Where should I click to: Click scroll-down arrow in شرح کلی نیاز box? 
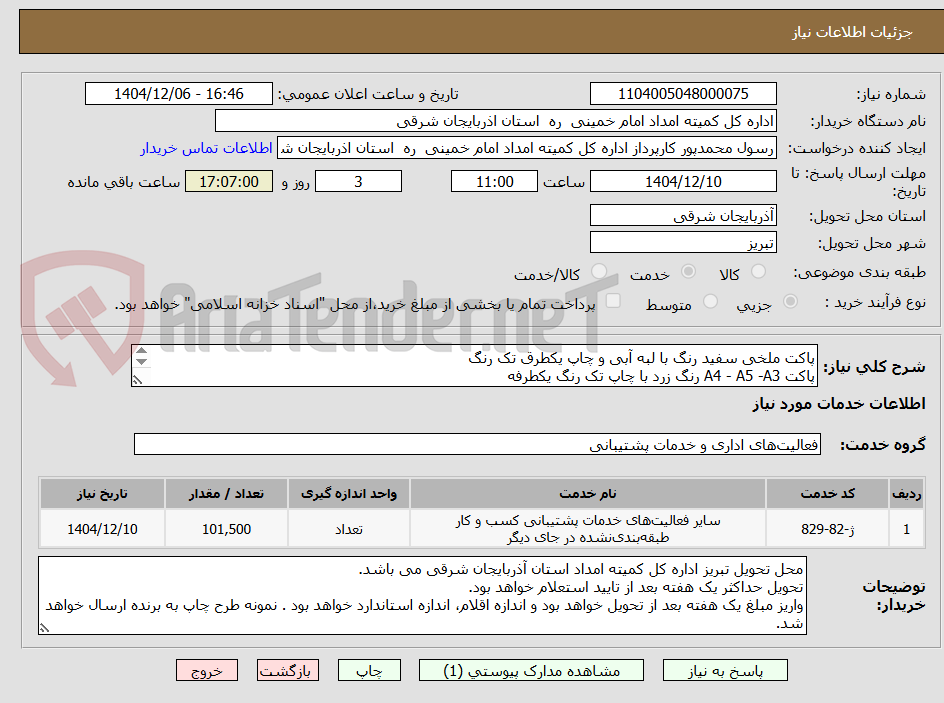pyautogui.click(x=141, y=361)
